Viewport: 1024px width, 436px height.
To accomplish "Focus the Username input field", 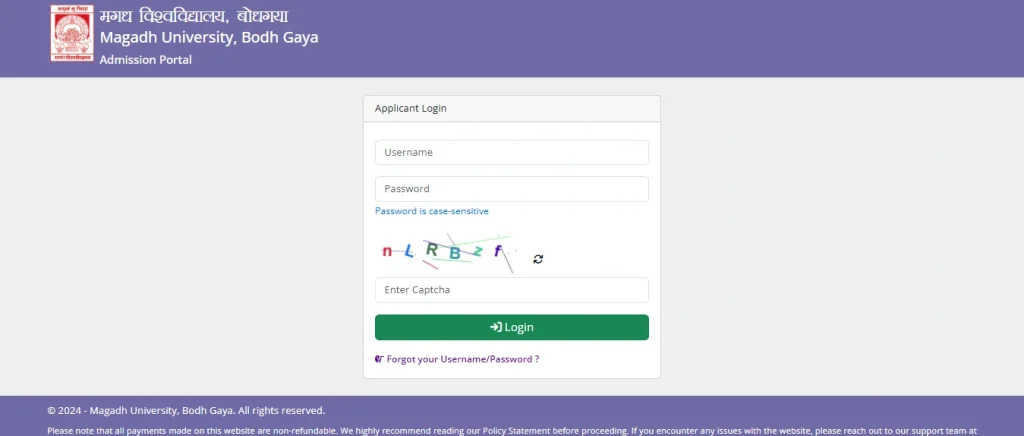I will coord(511,152).
